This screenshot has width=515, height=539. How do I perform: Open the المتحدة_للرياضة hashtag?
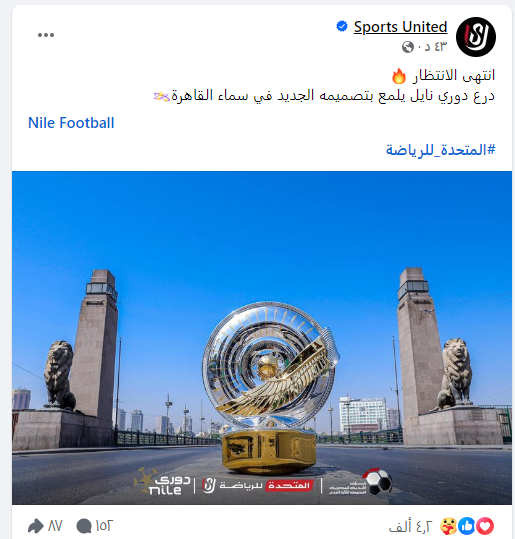(440, 150)
